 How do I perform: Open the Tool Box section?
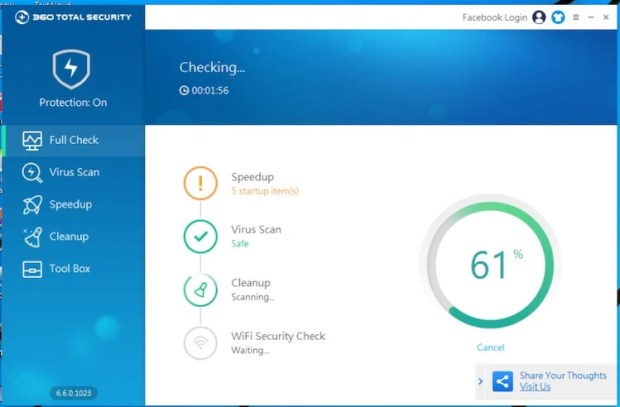click(74, 269)
